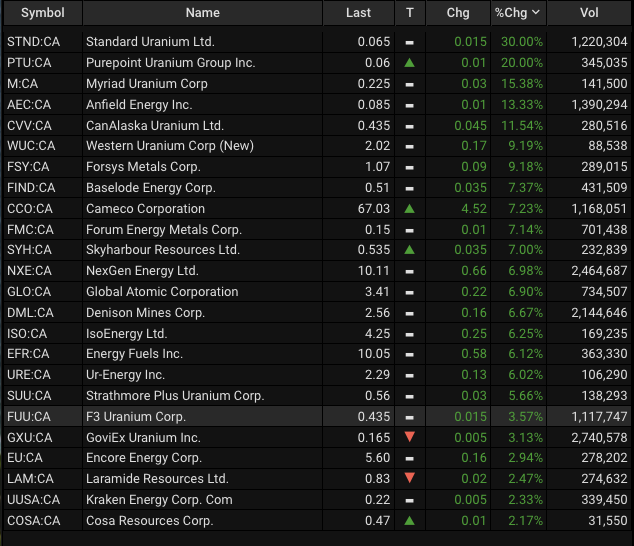Click the unchanged tick dash for CanAlaska Uranium
The height and width of the screenshot is (546, 634).
click(410, 127)
